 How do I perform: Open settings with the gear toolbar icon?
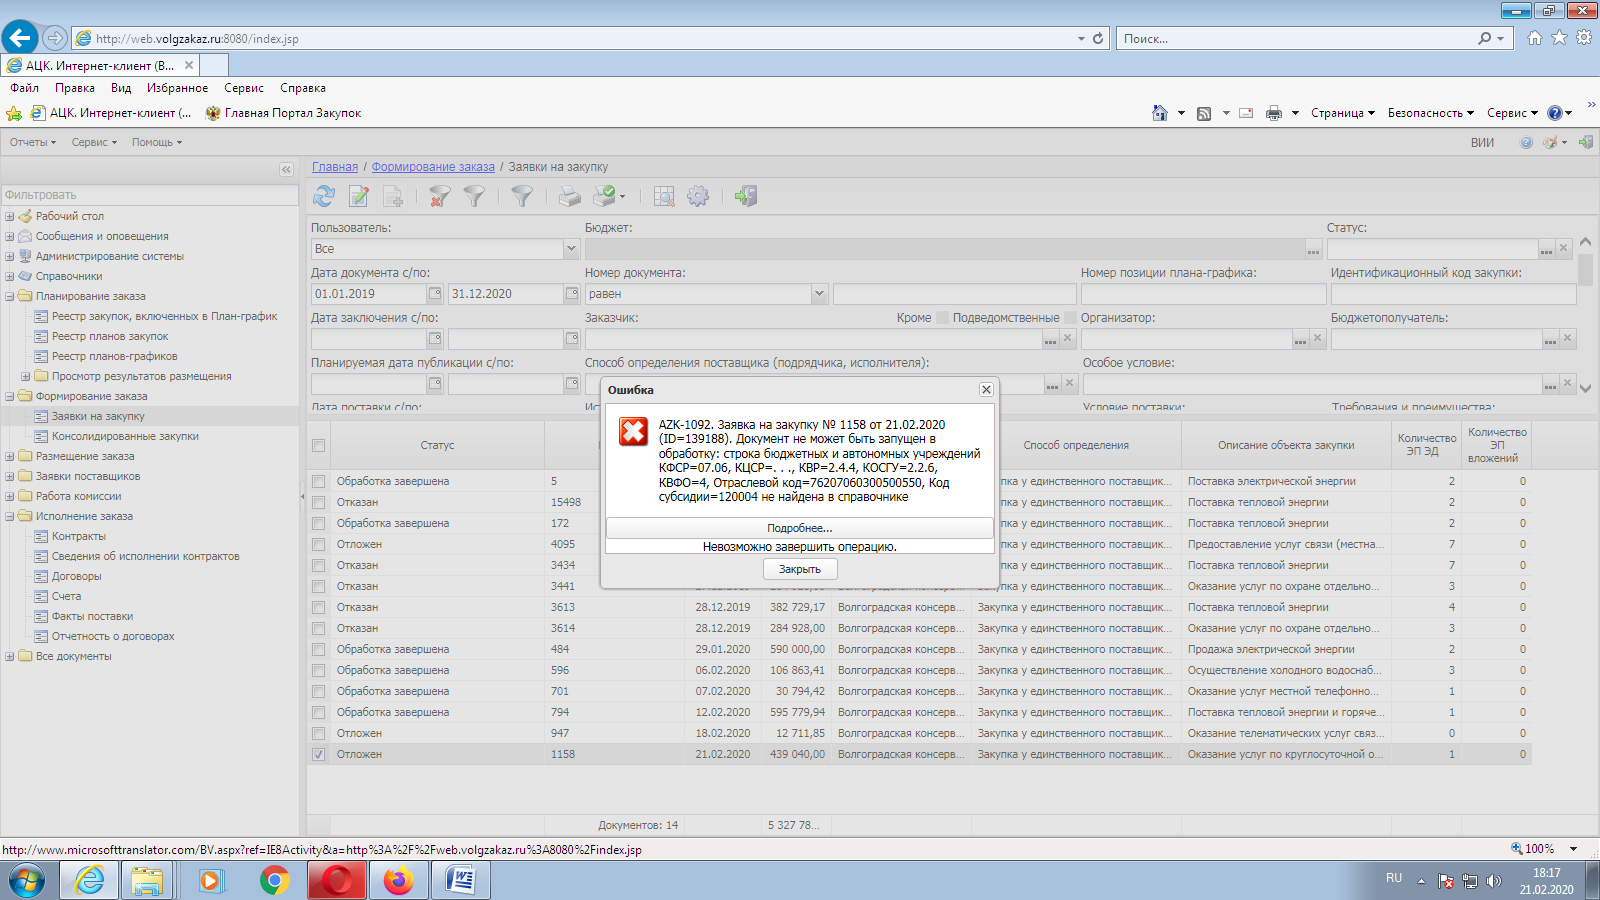tap(698, 197)
